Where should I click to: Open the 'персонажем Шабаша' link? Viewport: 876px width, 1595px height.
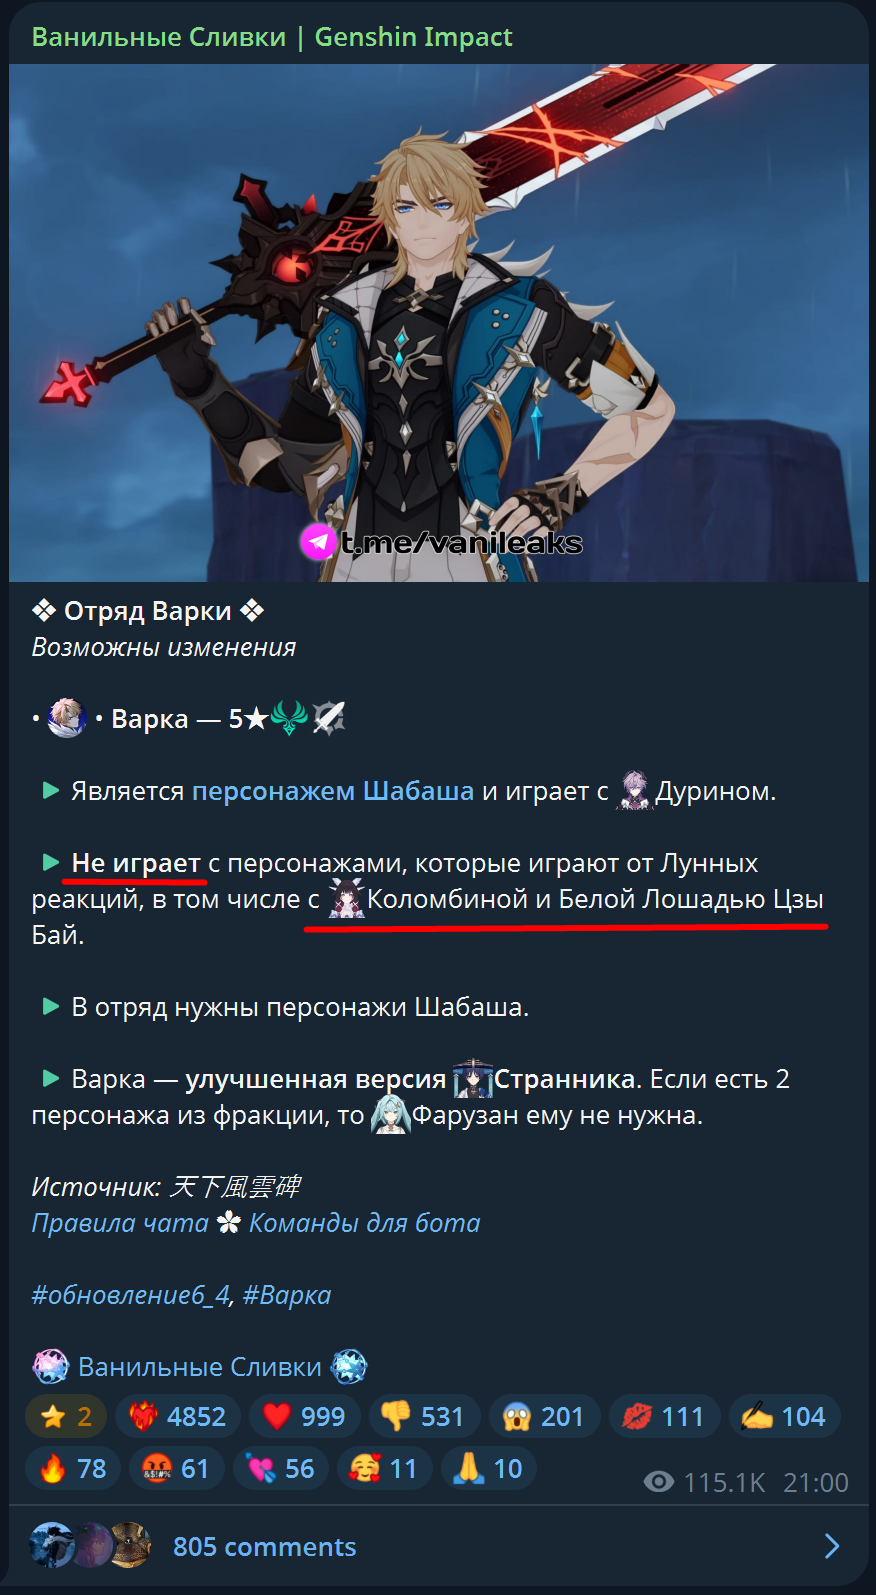coord(333,791)
